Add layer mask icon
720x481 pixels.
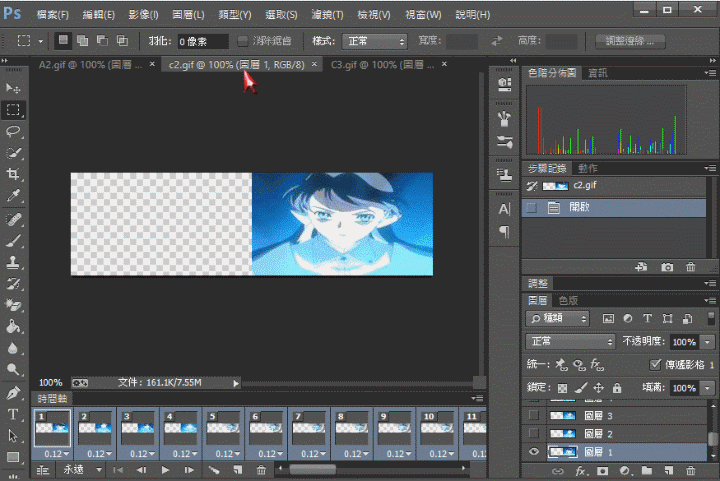coord(602,470)
